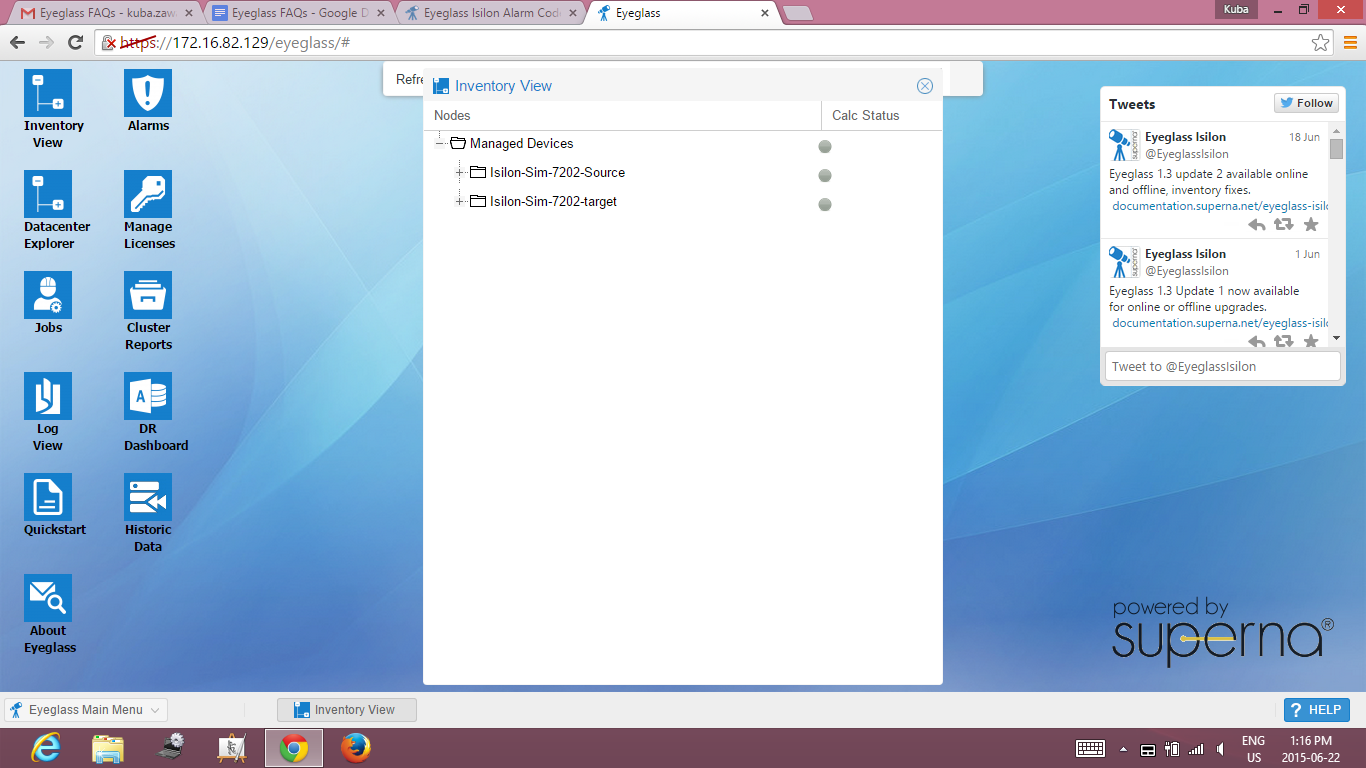Expand Isilon-Sim-7202-target node

click(x=460, y=202)
